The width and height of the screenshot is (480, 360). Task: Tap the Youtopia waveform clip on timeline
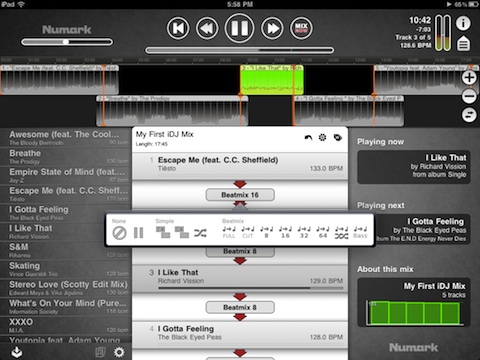(427, 80)
